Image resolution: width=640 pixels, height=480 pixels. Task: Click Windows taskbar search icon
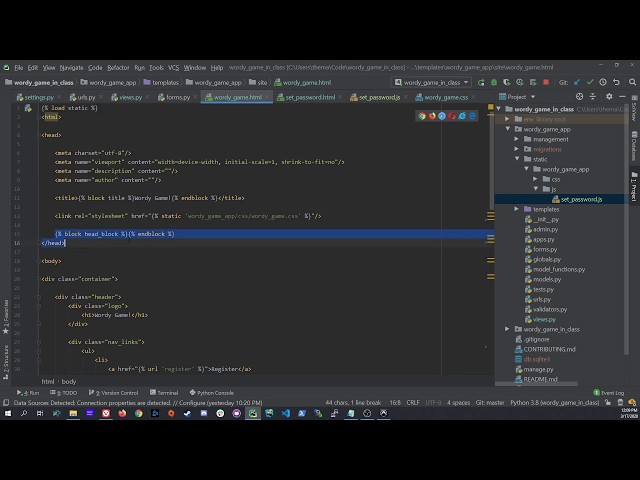[x=24, y=413]
